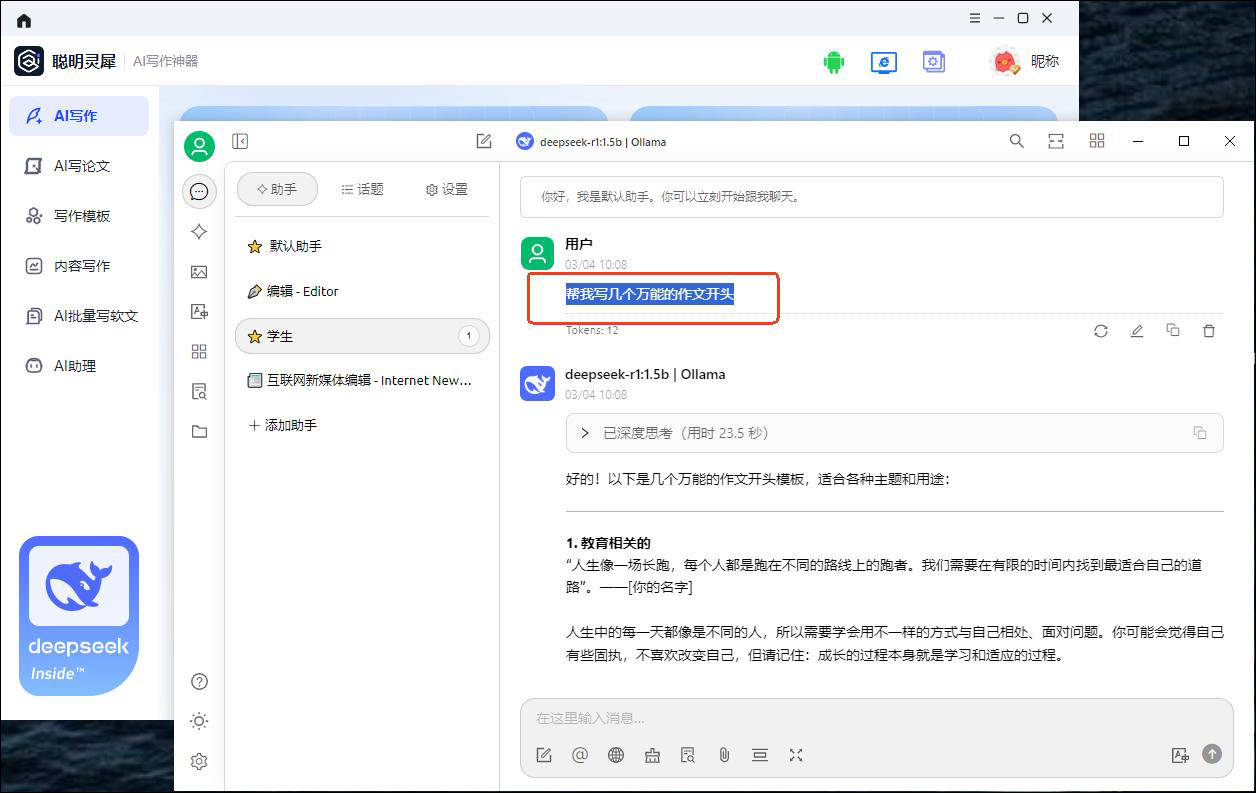
Task: Click the copy icon on user message
Action: [1173, 331]
